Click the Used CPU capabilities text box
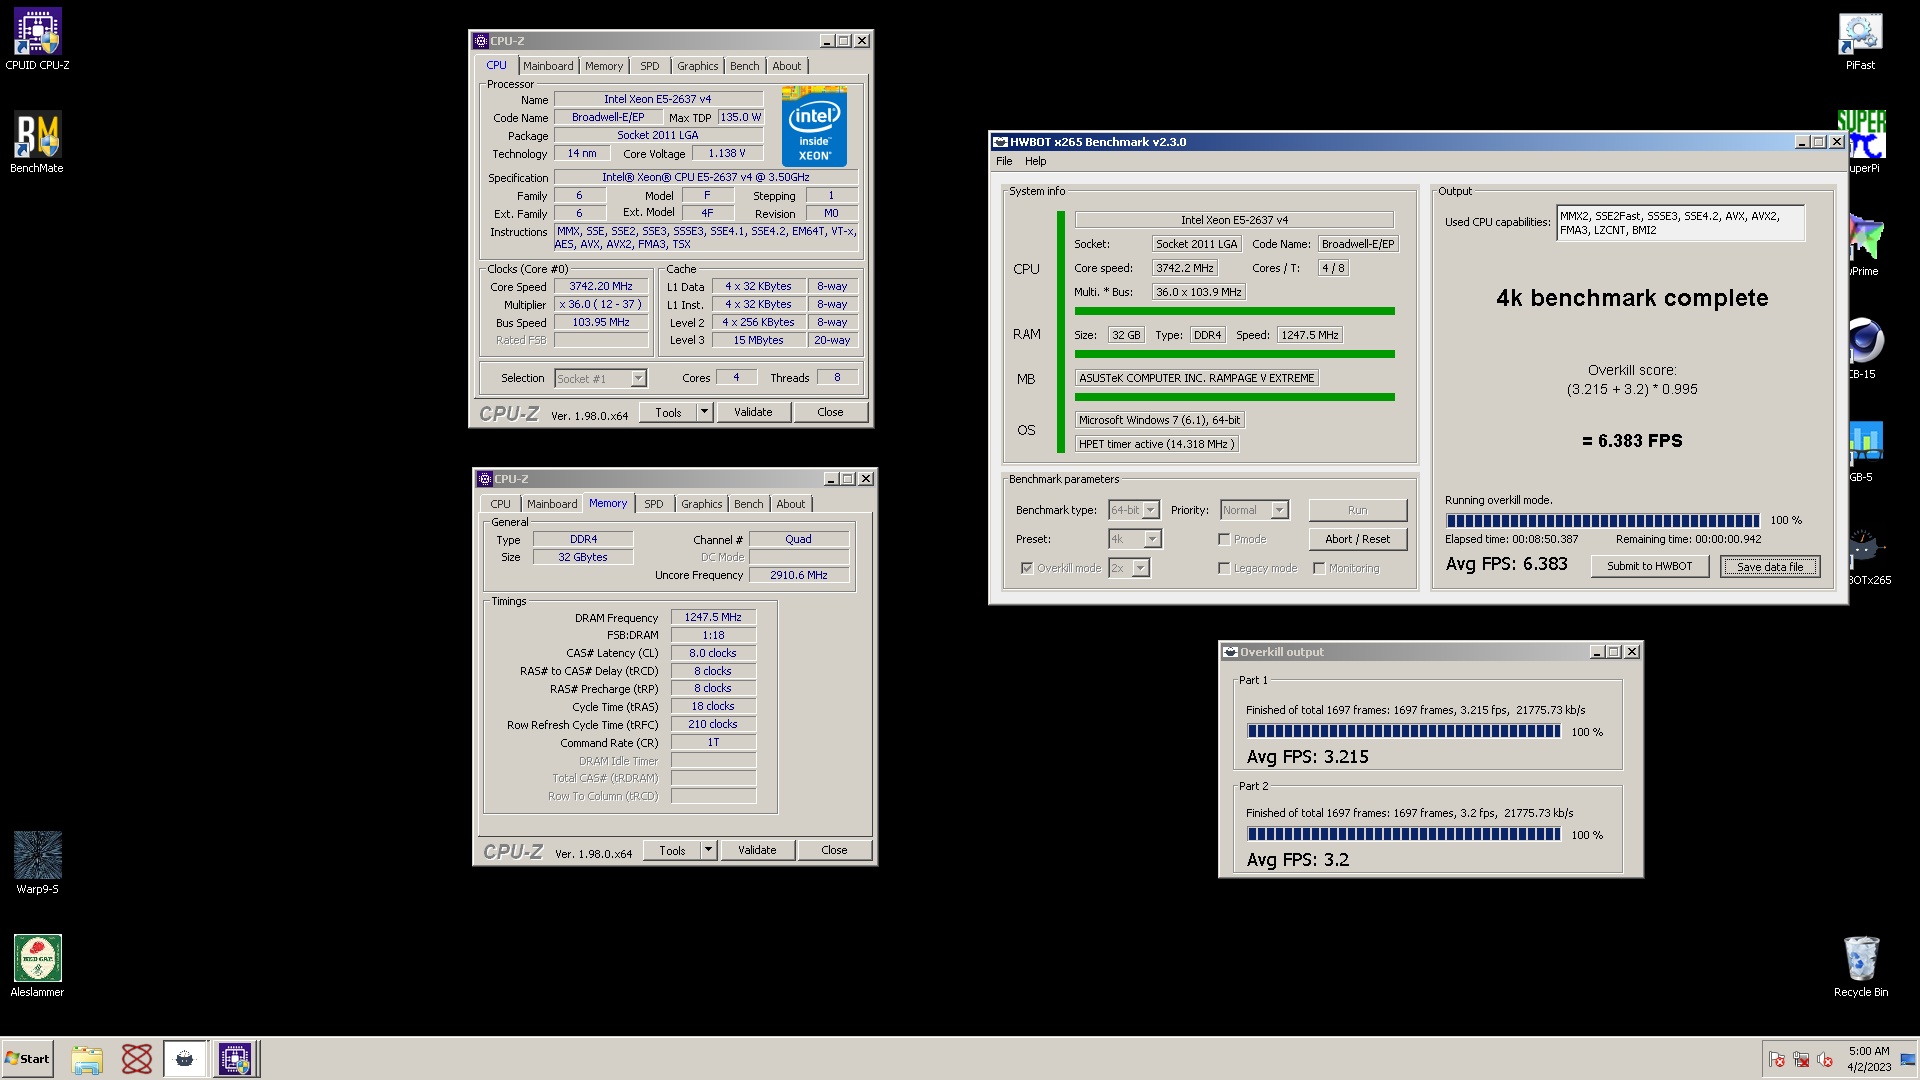Image resolution: width=1920 pixels, height=1080 pixels. pos(1680,223)
